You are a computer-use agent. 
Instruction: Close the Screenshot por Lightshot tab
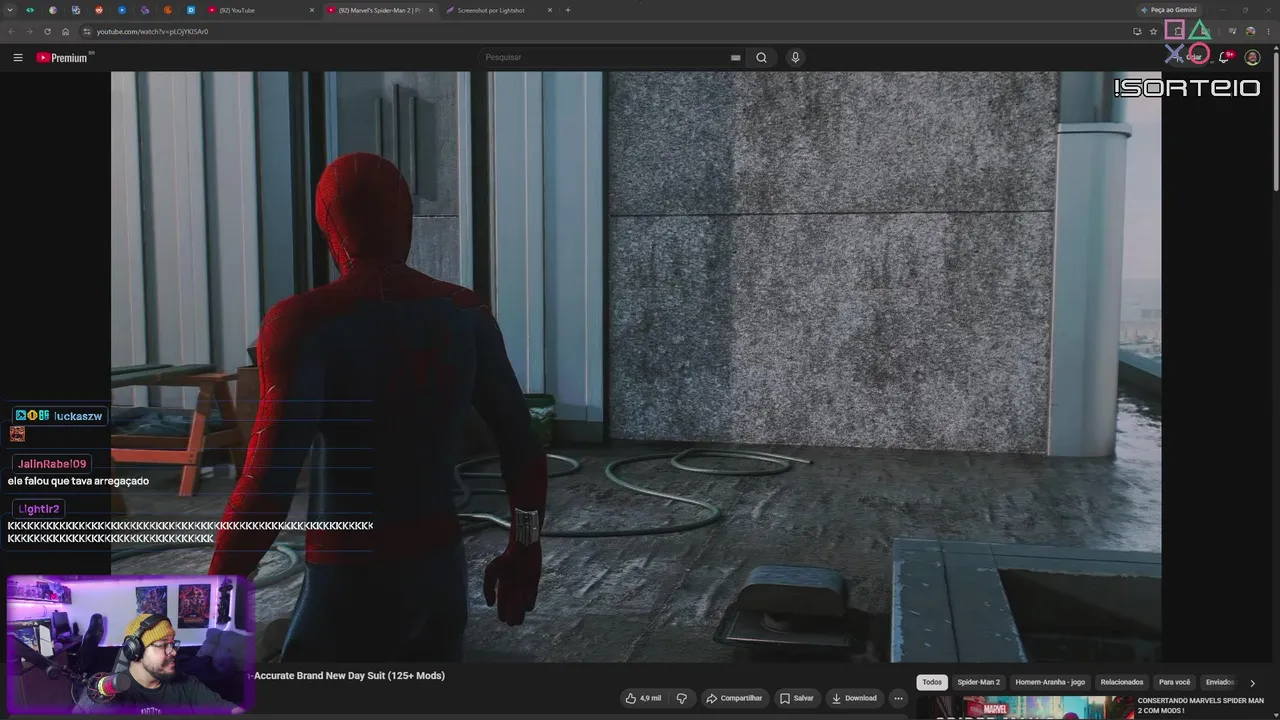pos(549,10)
